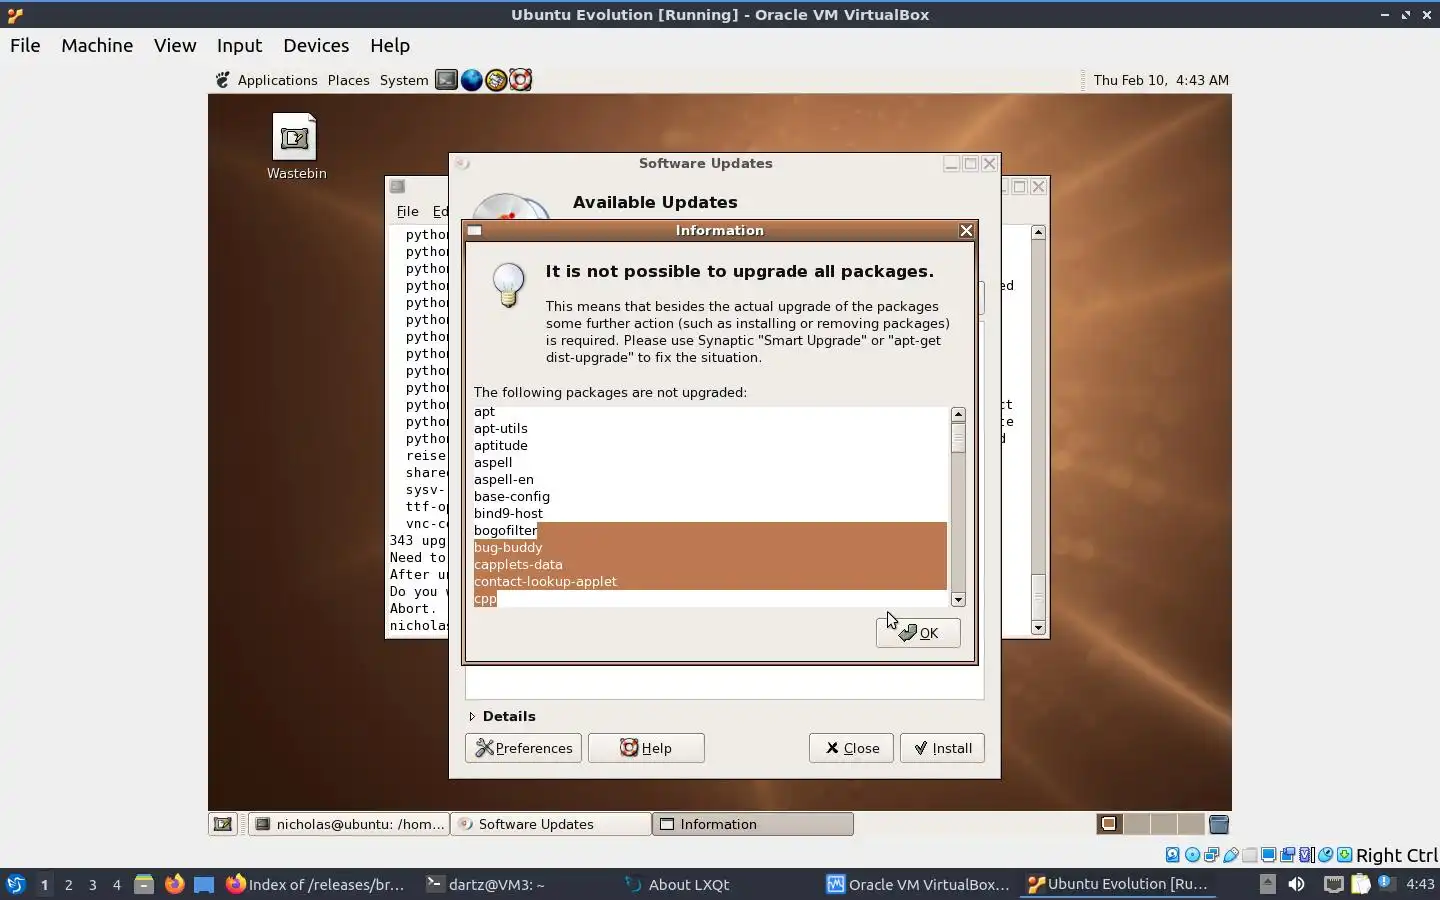The image size is (1440, 900).
Task: Open the System menu
Action: pos(404,80)
